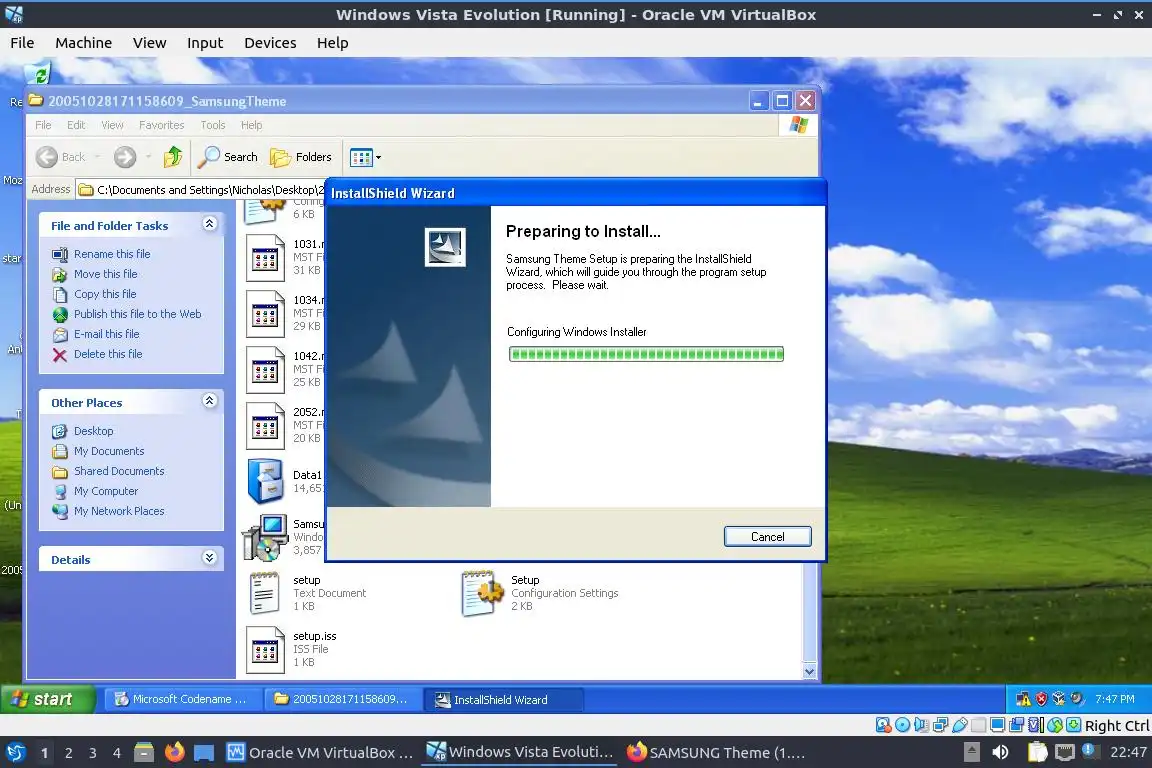
Task: Open Desktop under Other Places
Action: pyautogui.click(x=93, y=431)
